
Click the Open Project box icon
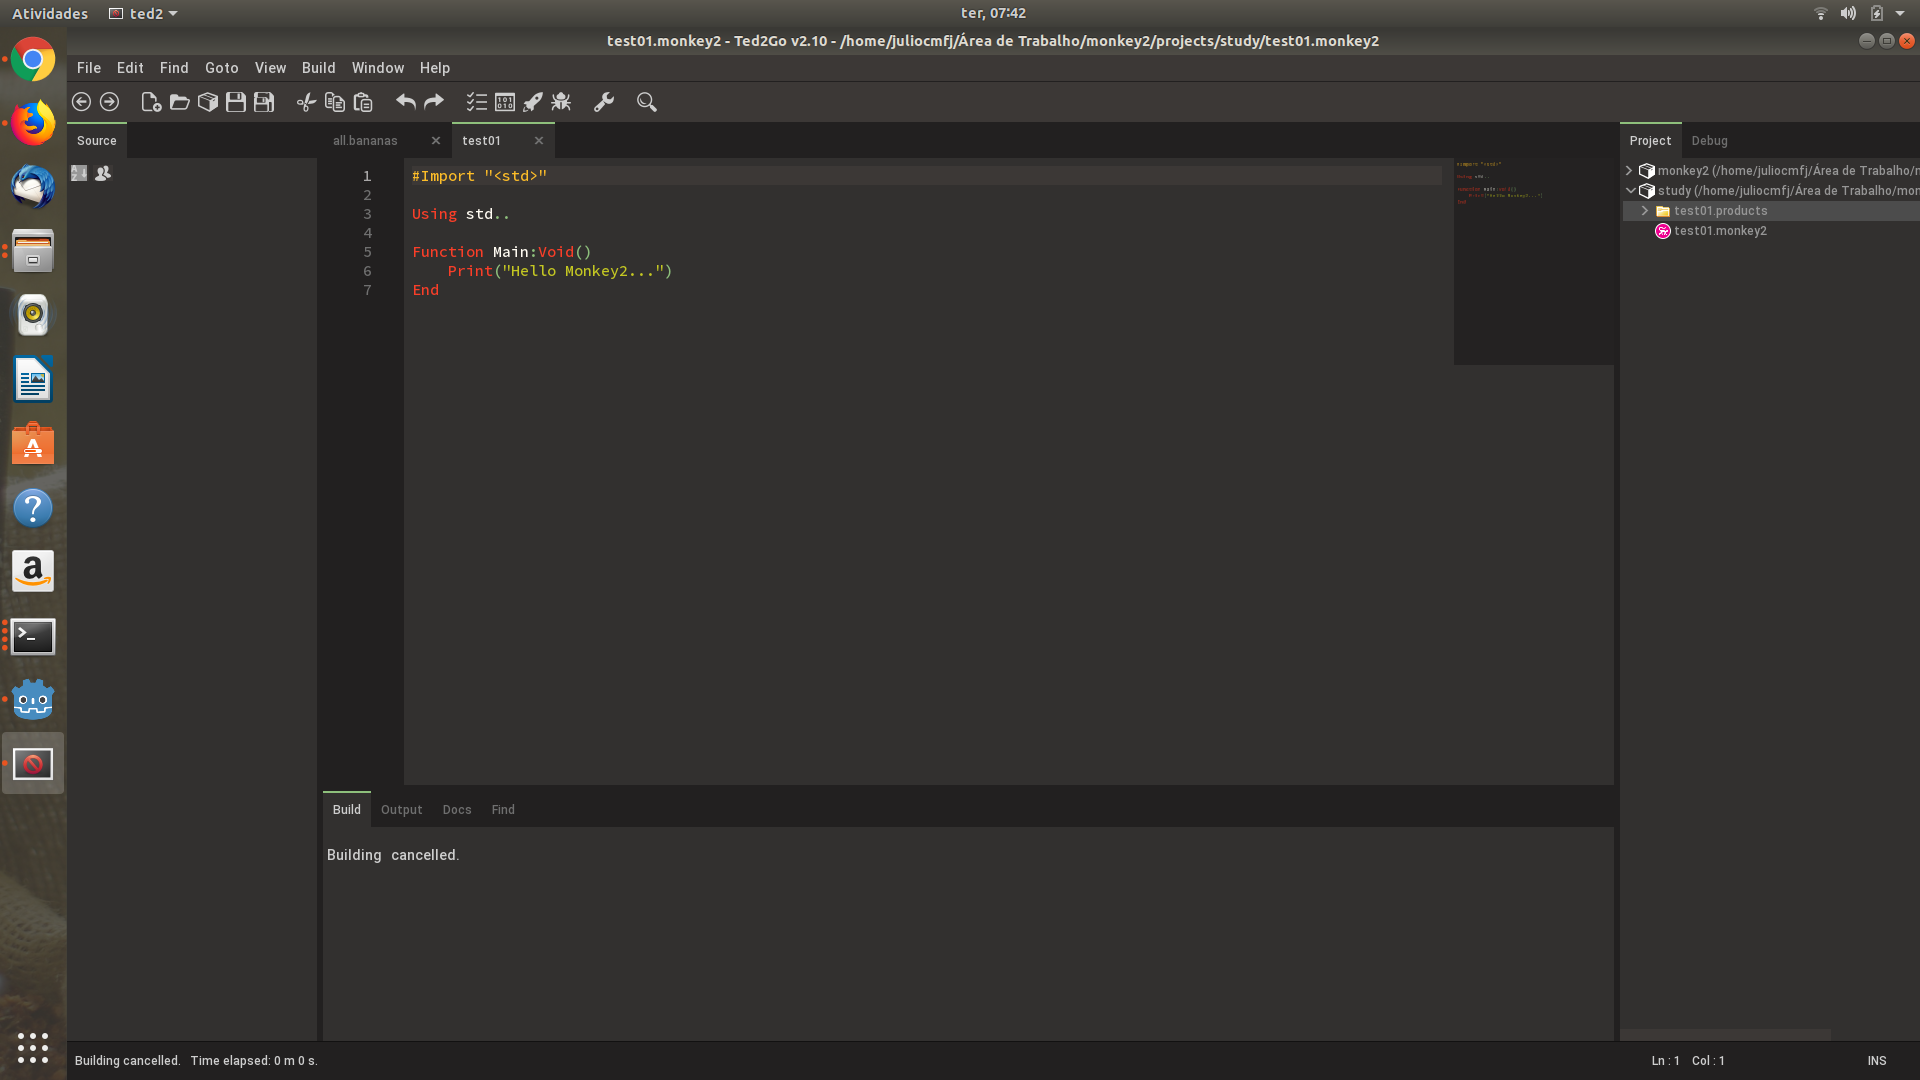coord(208,102)
